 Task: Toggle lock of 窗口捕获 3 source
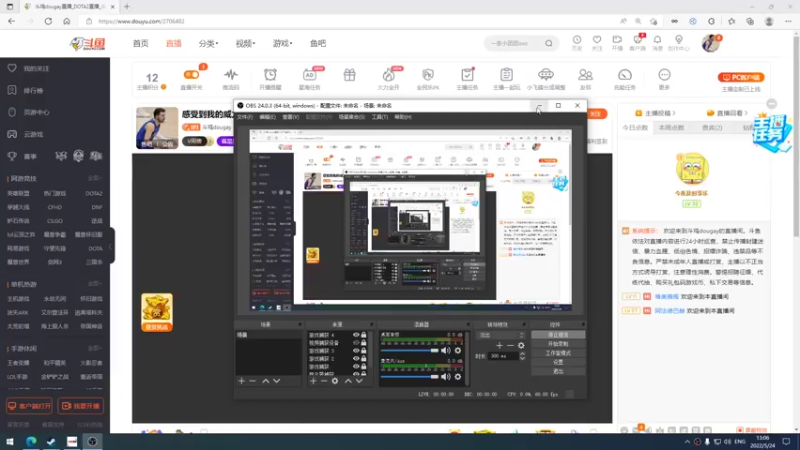point(364,351)
